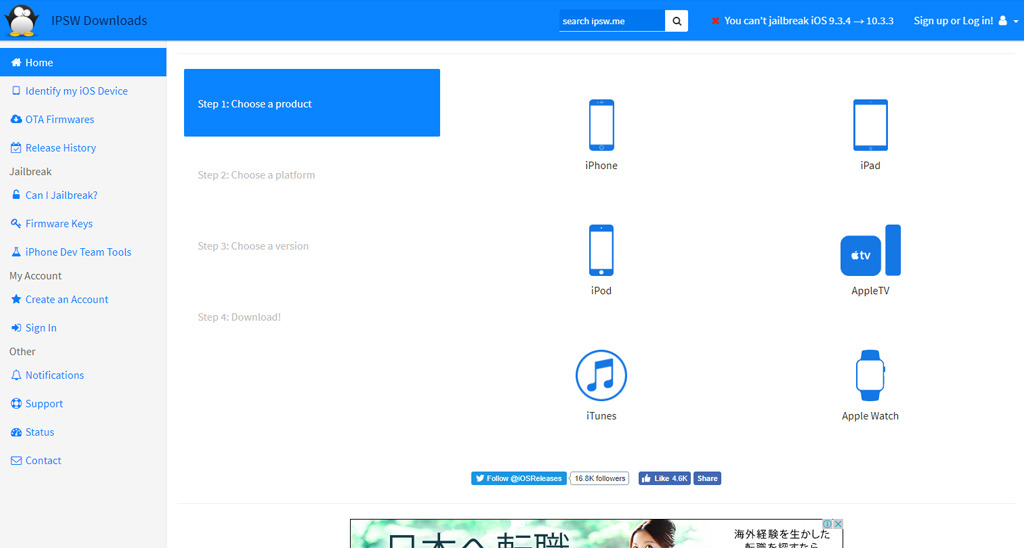This screenshot has width=1024, height=548.
Task: Click the magnifier search button
Action: (x=677, y=21)
